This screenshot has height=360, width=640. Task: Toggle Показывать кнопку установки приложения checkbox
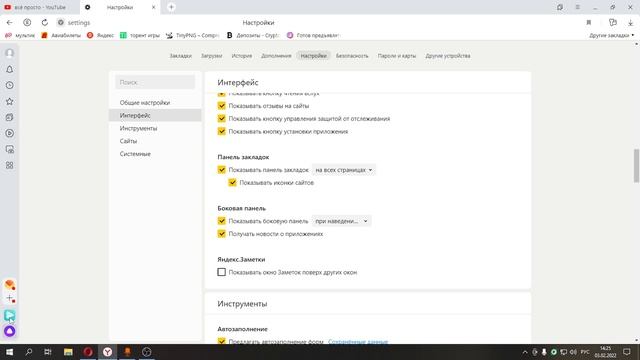(x=222, y=131)
